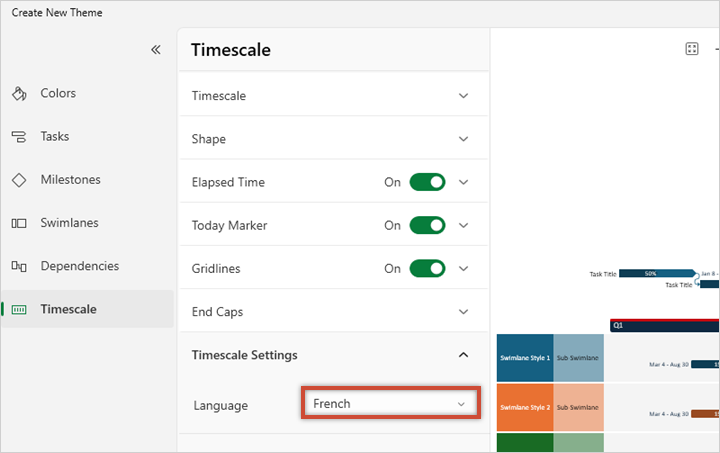This screenshot has height=453, width=720.
Task: Click the Q1 timescale bar
Action: coord(665,325)
